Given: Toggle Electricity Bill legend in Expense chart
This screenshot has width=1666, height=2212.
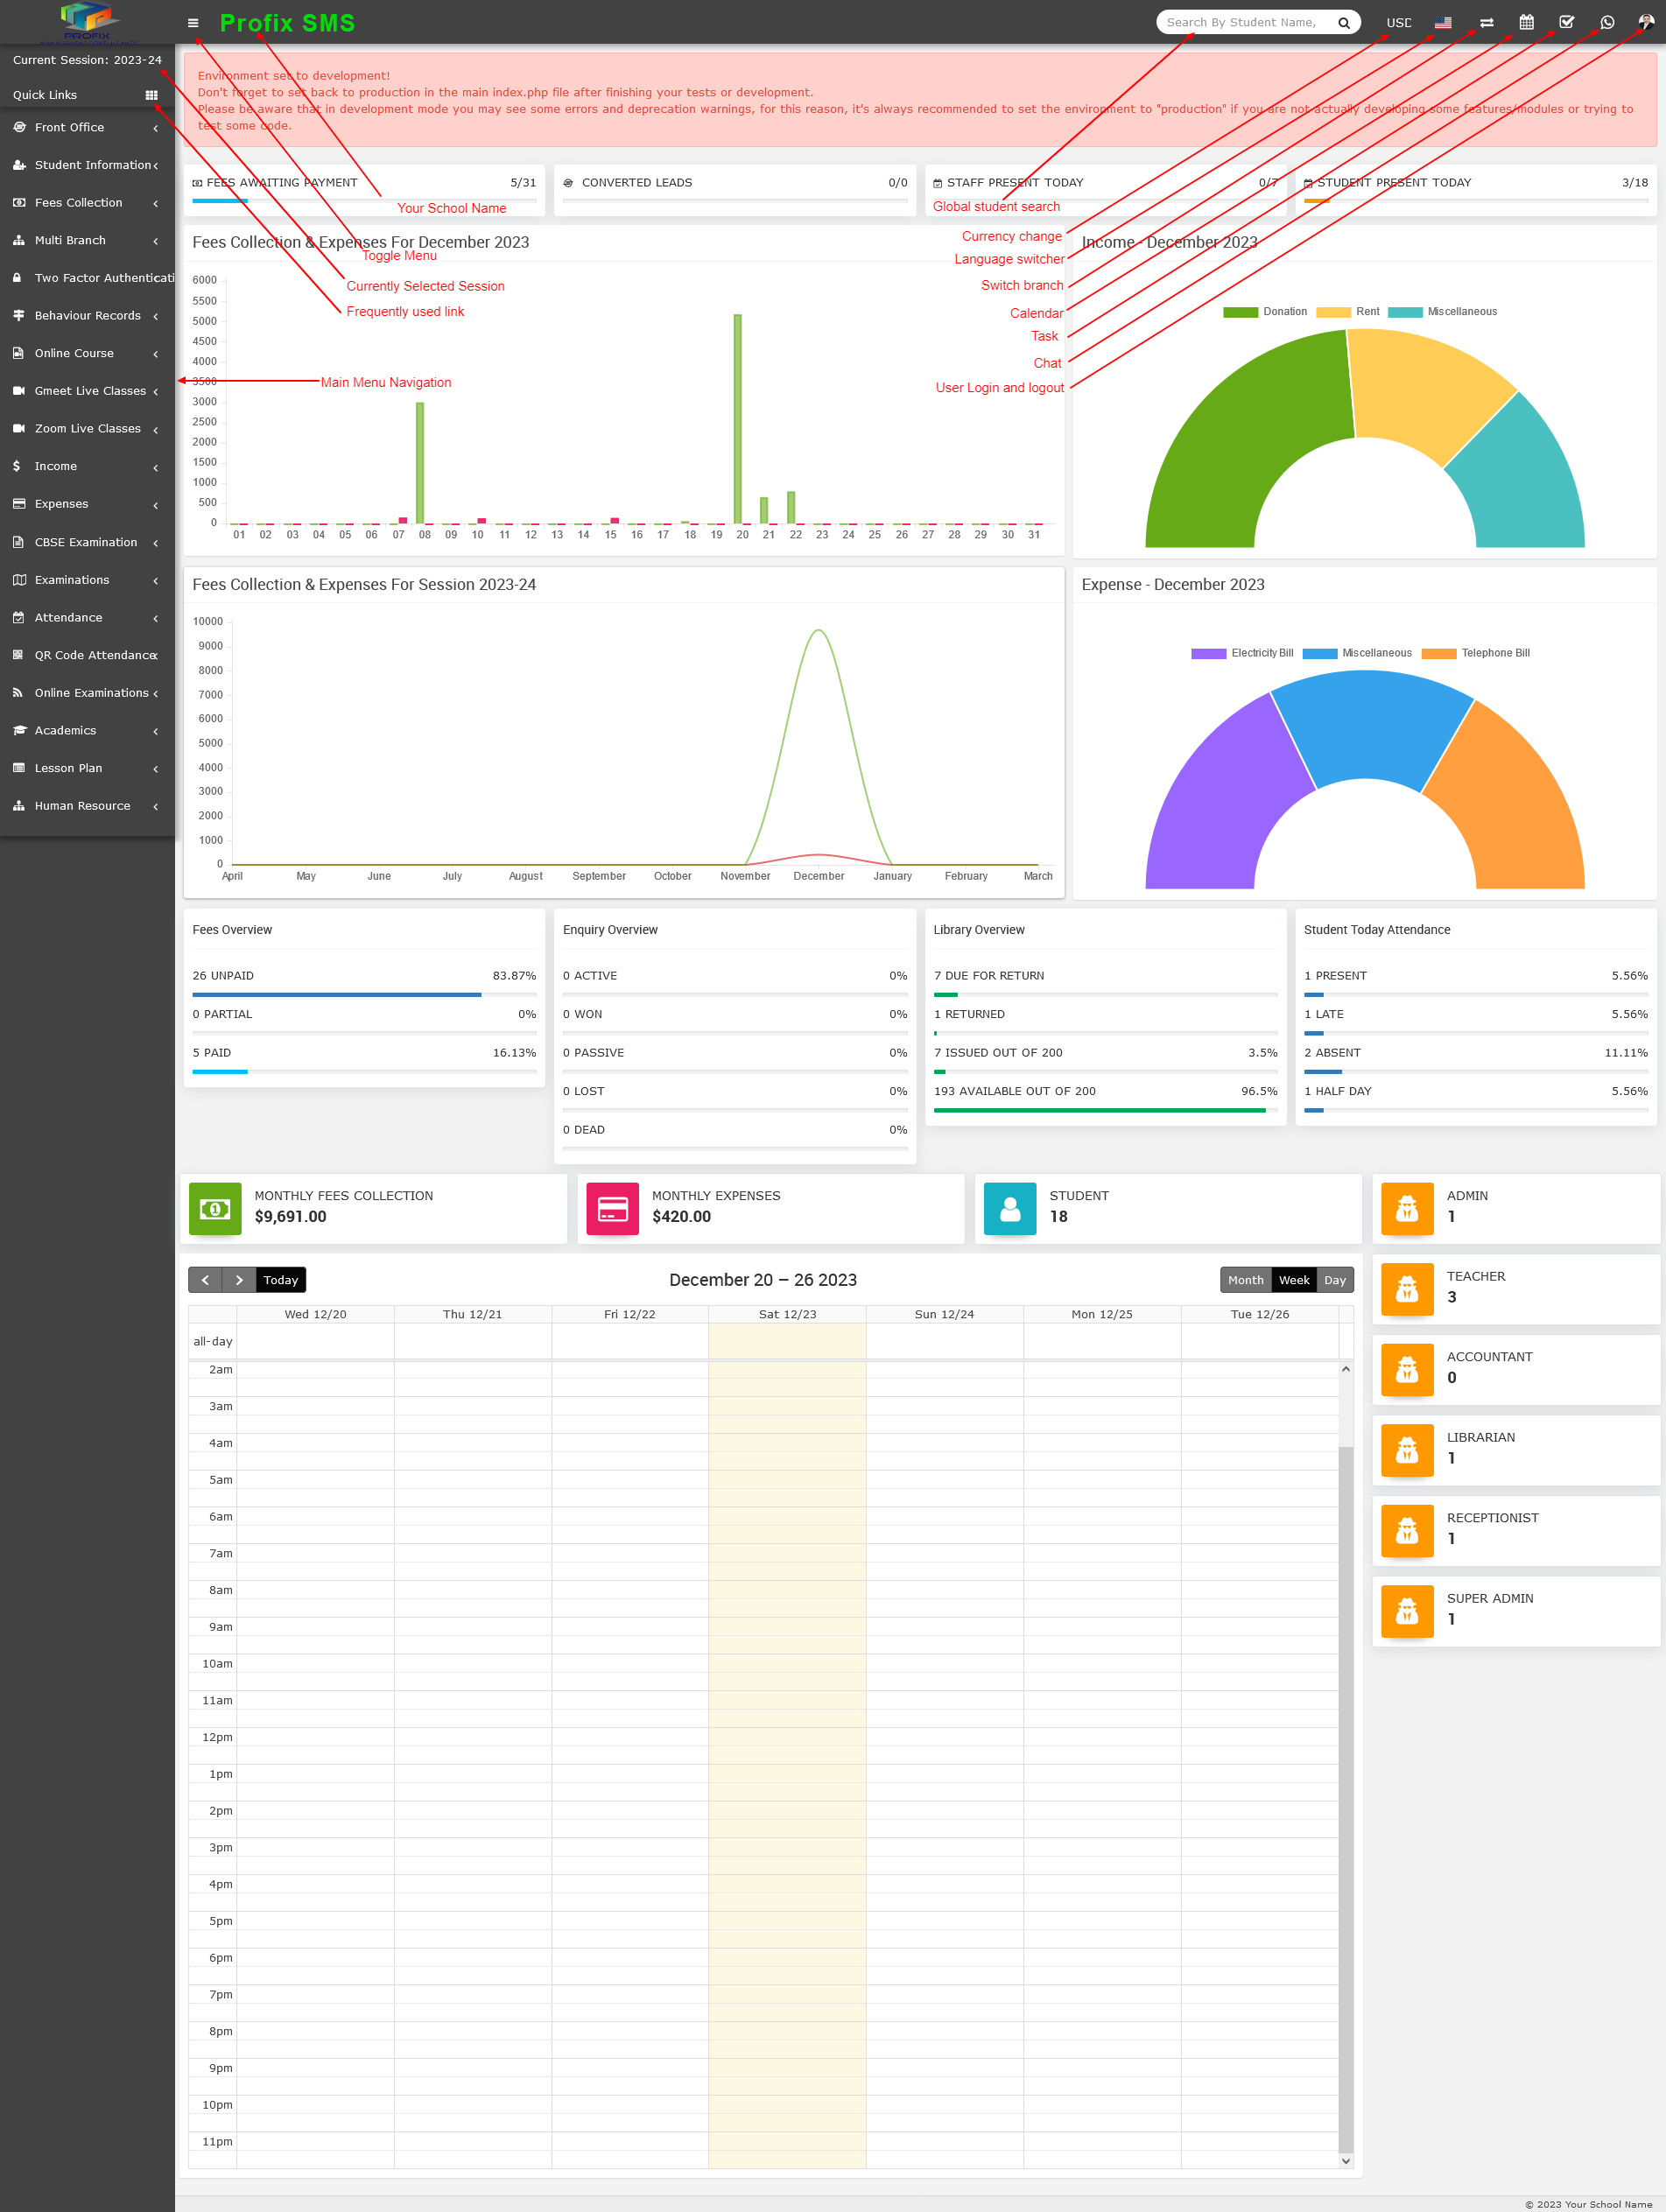Looking at the screenshot, I should [1241, 653].
